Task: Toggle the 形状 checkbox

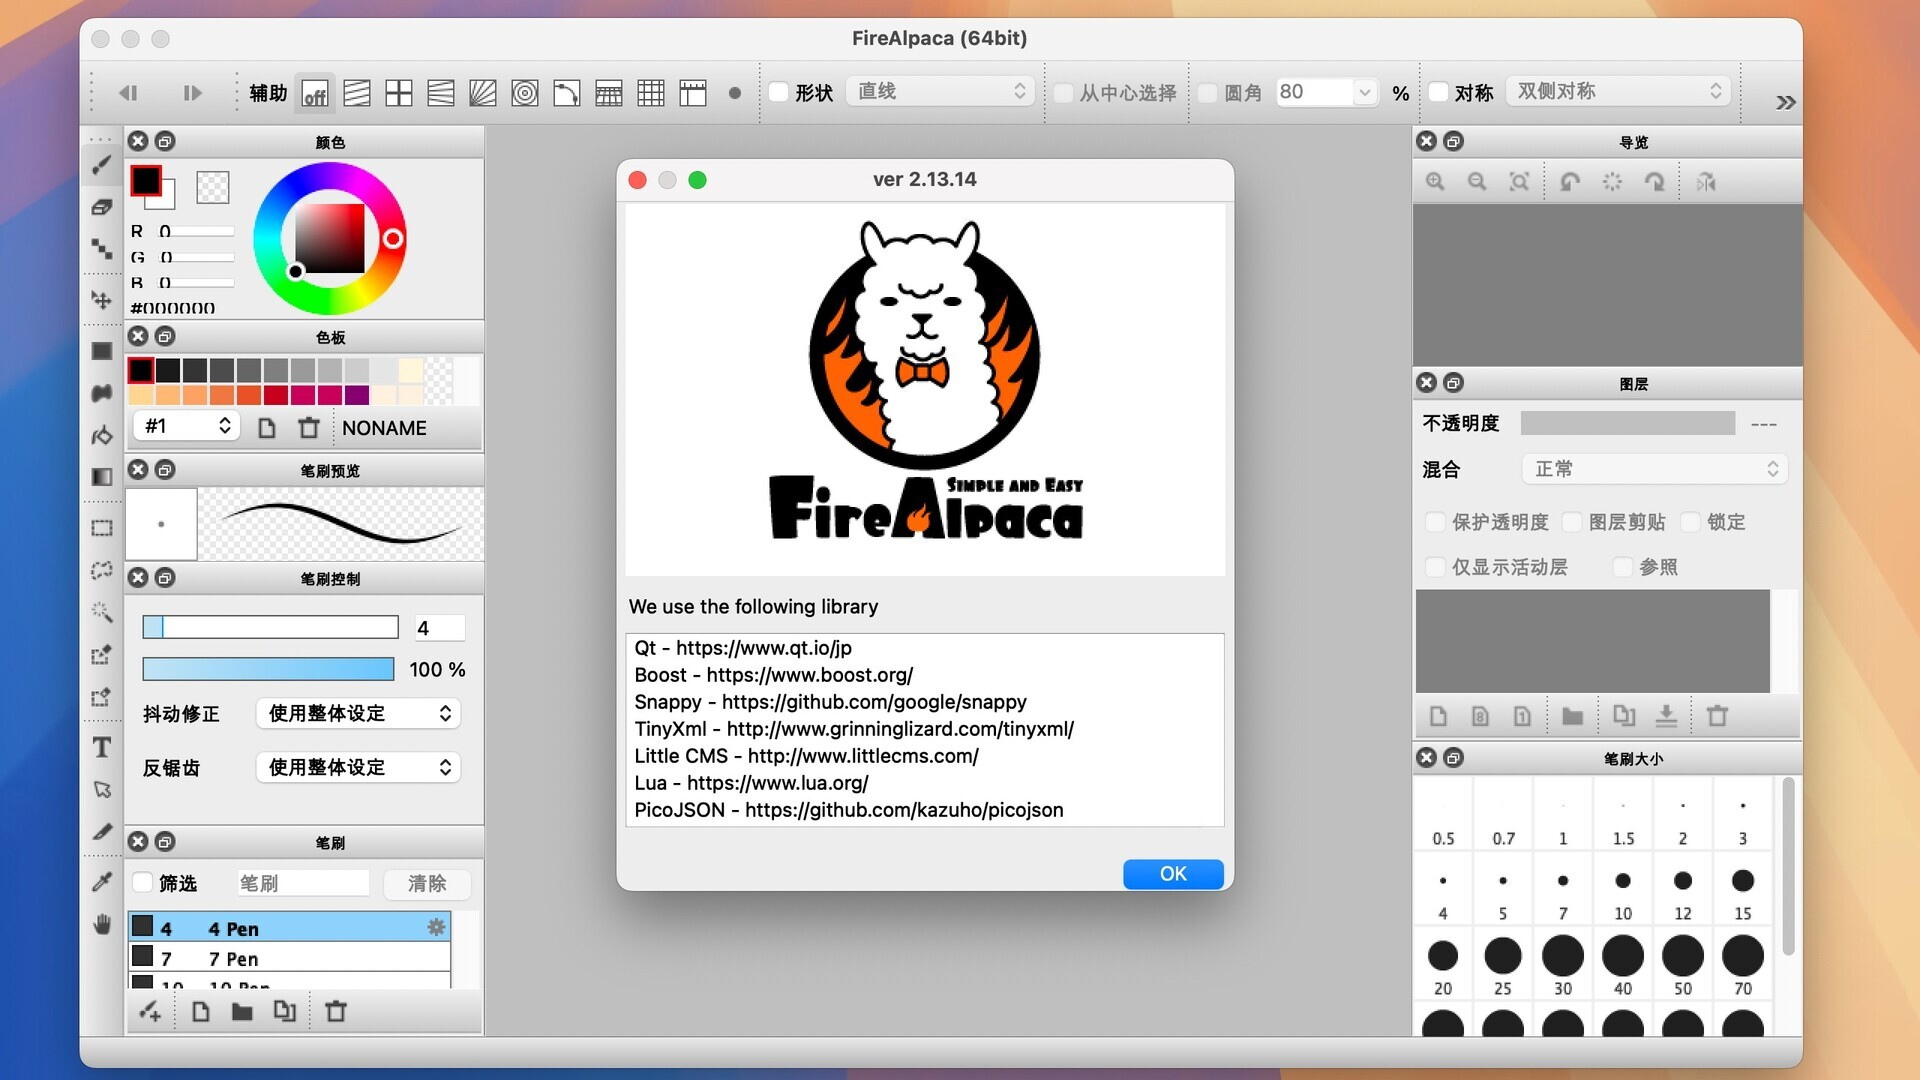Action: coord(778,92)
